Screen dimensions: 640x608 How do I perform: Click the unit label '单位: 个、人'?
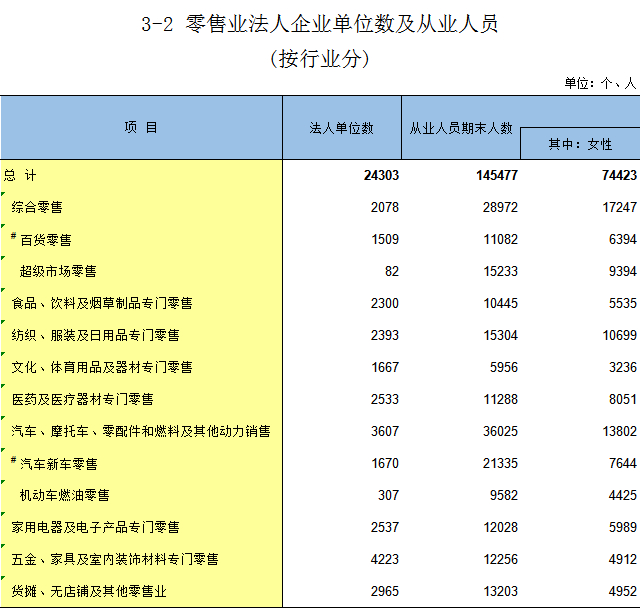(600, 83)
